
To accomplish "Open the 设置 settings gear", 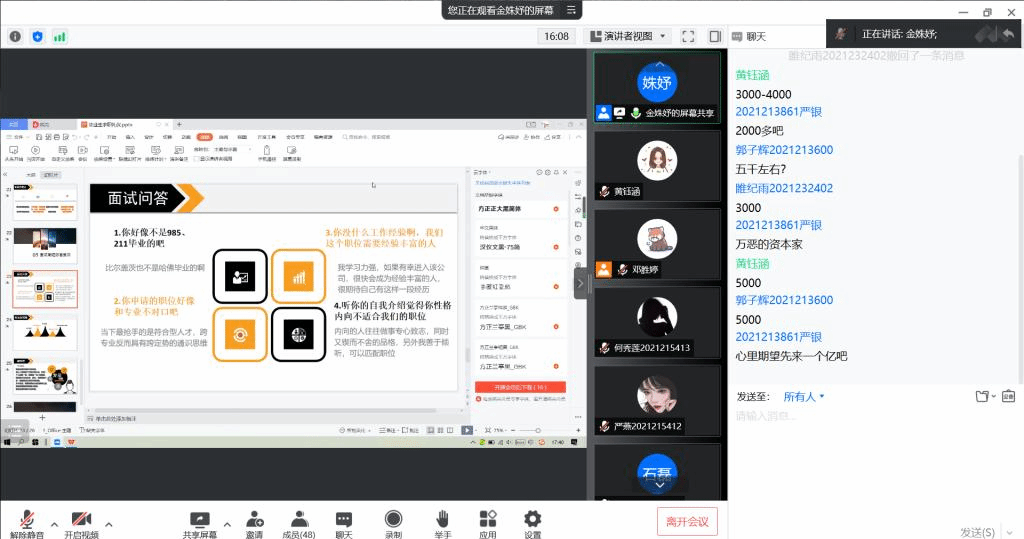I will point(532,519).
